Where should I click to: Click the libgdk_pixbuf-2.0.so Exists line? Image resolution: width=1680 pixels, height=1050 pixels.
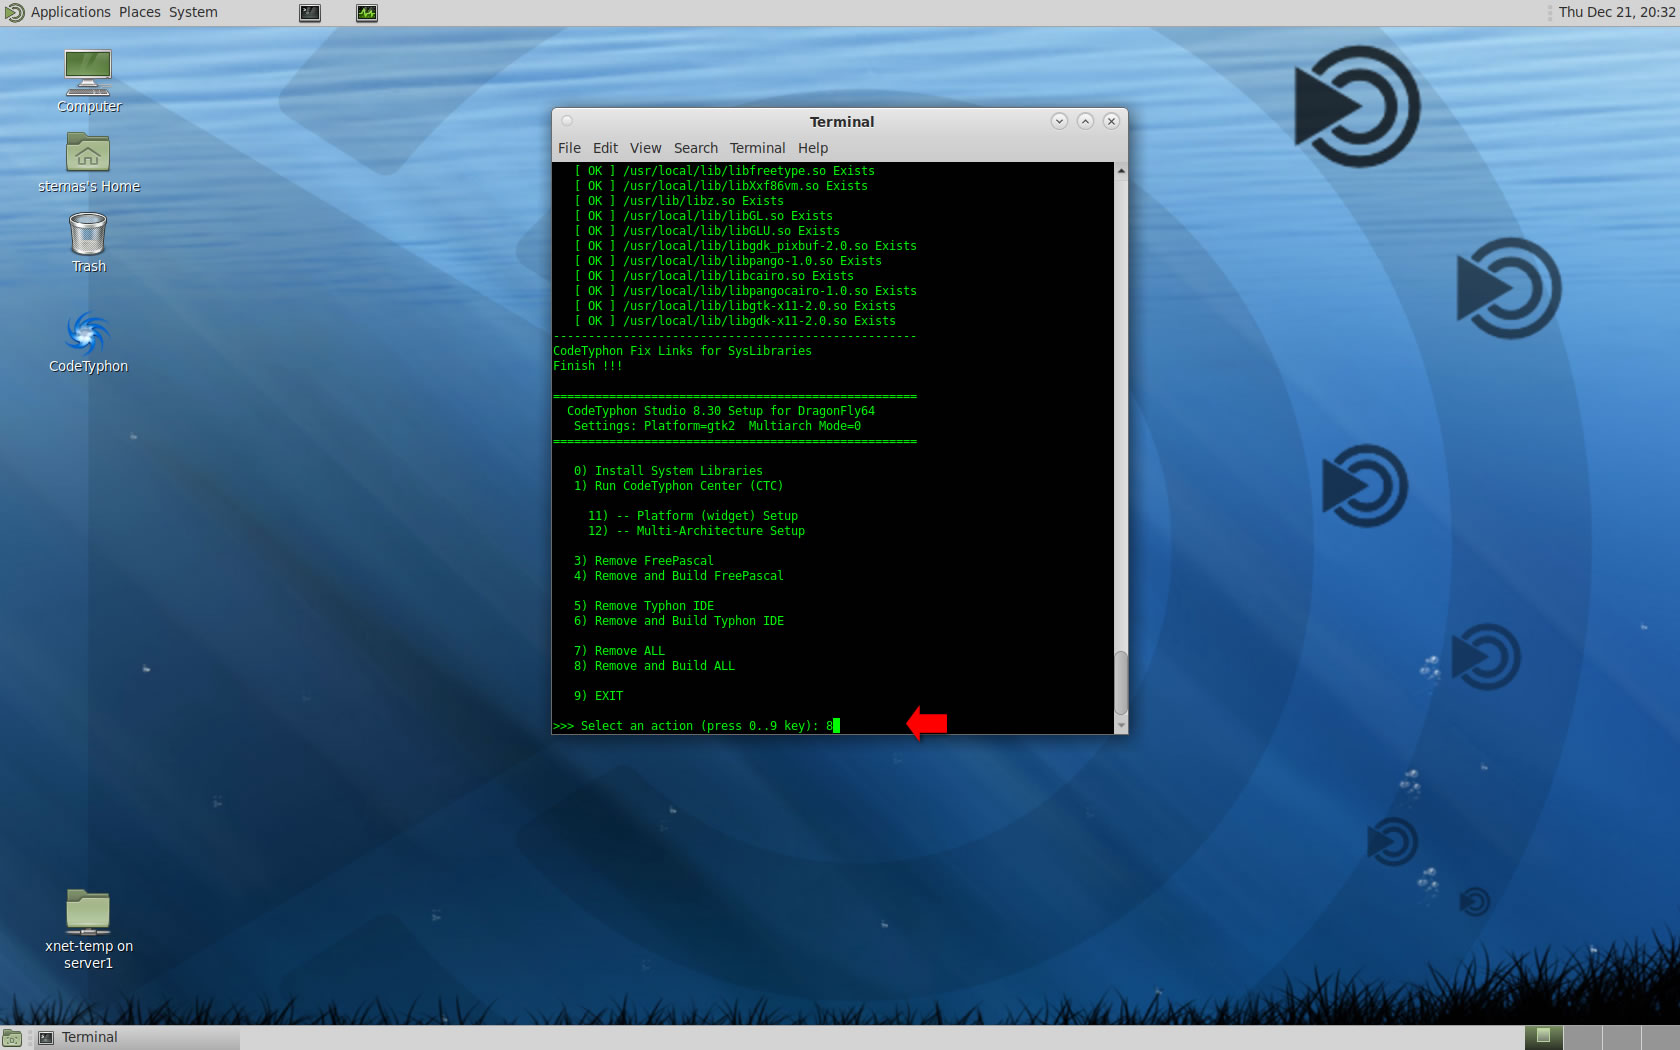[x=745, y=246]
